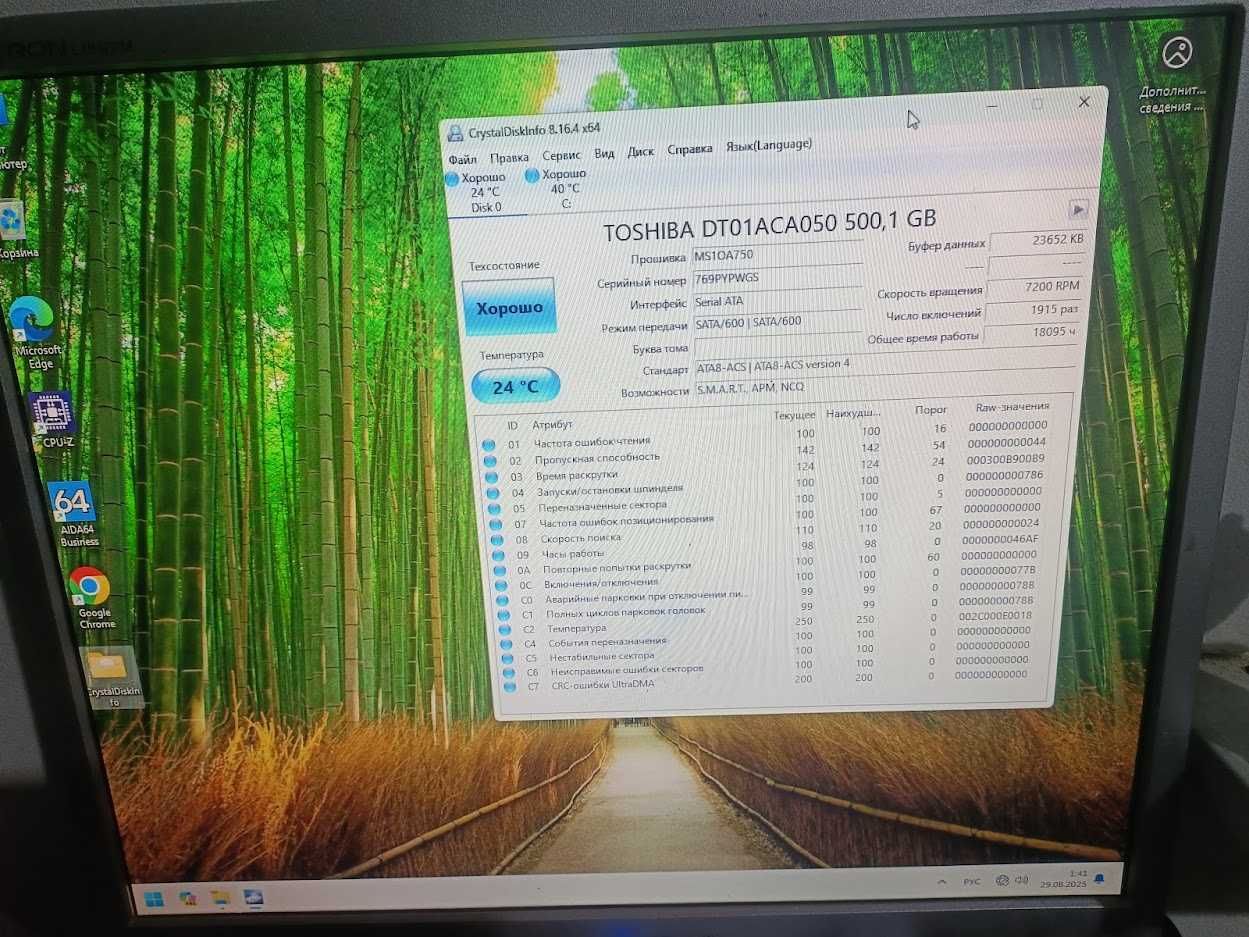Click the network icon in system tray
The width and height of the screenshot is (1249, 937).
click(x=1002, y=881)
